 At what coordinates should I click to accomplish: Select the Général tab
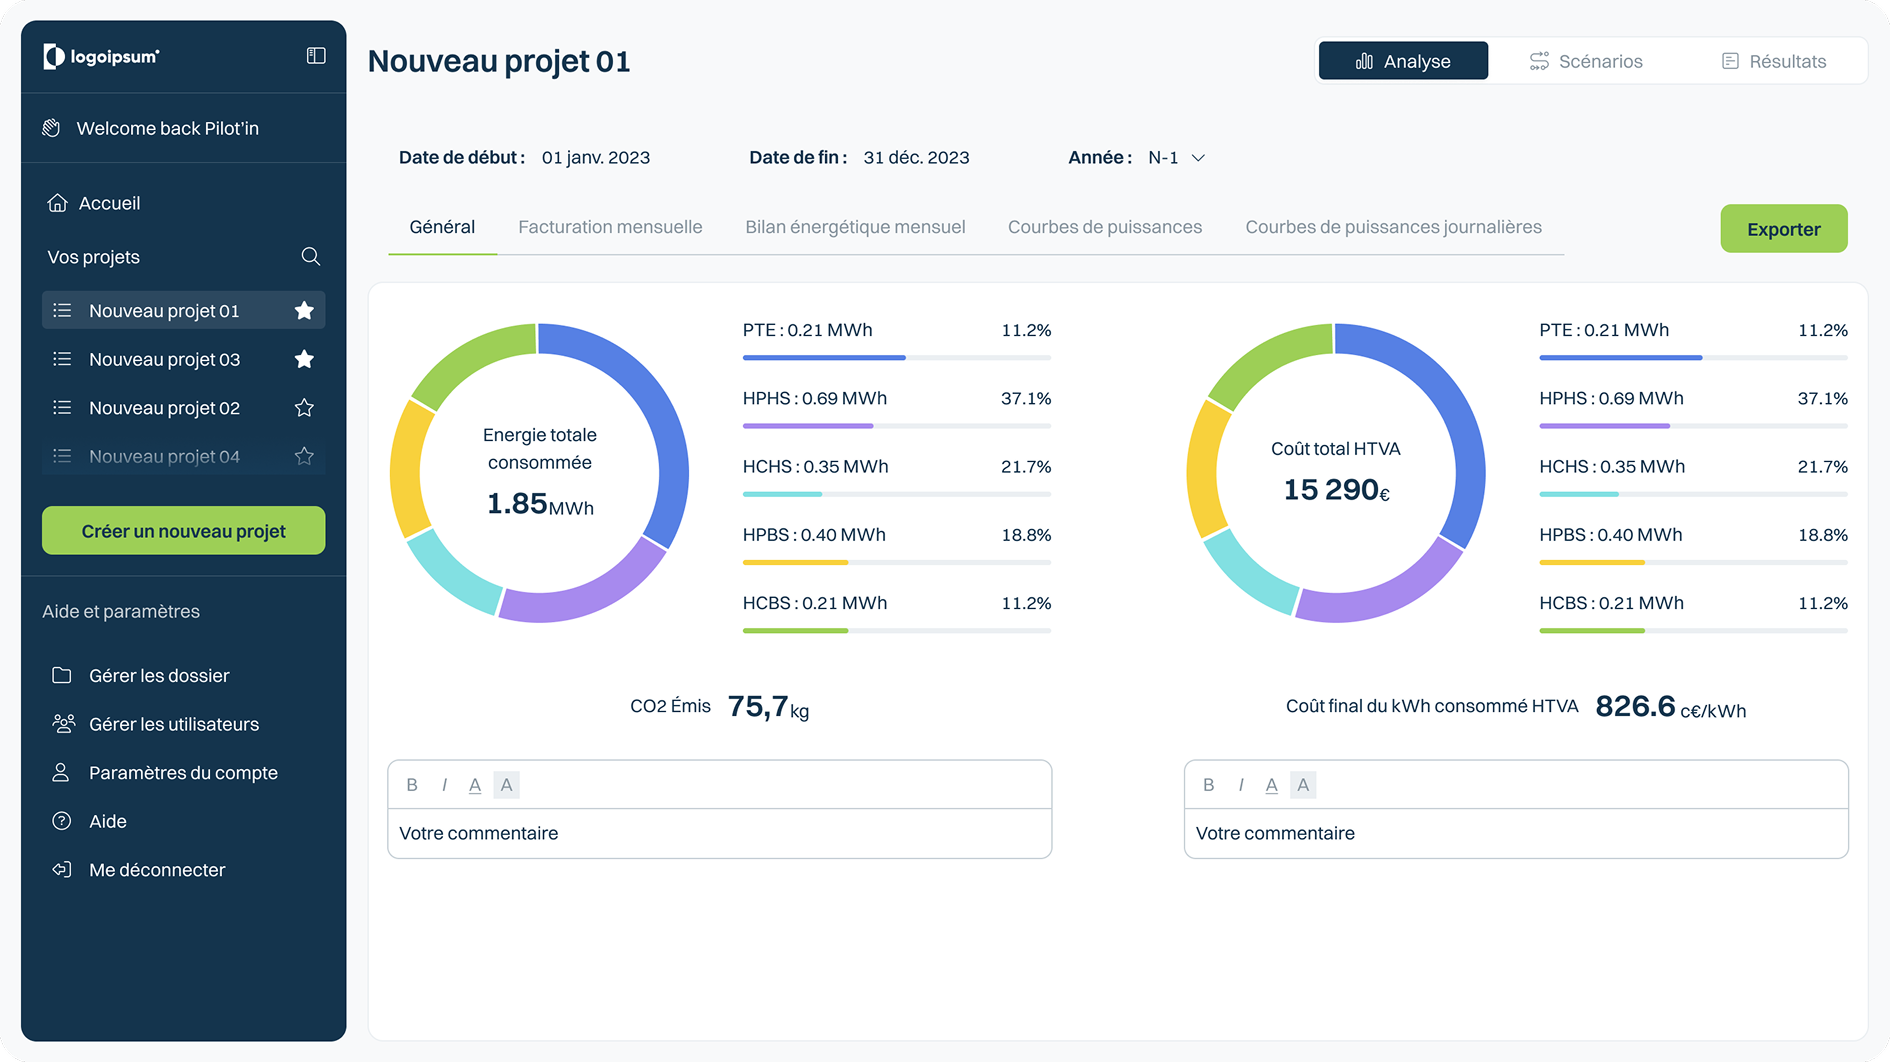pyautogui.click(x=442, y=227)
